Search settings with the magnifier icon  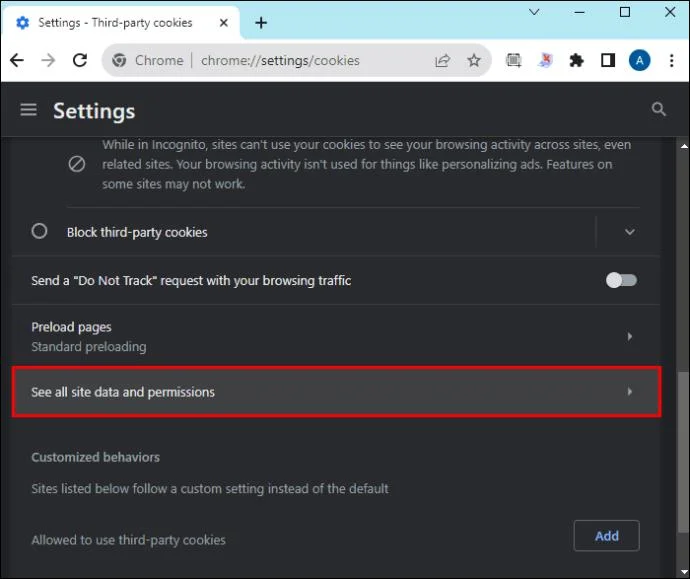coord(659,109)
